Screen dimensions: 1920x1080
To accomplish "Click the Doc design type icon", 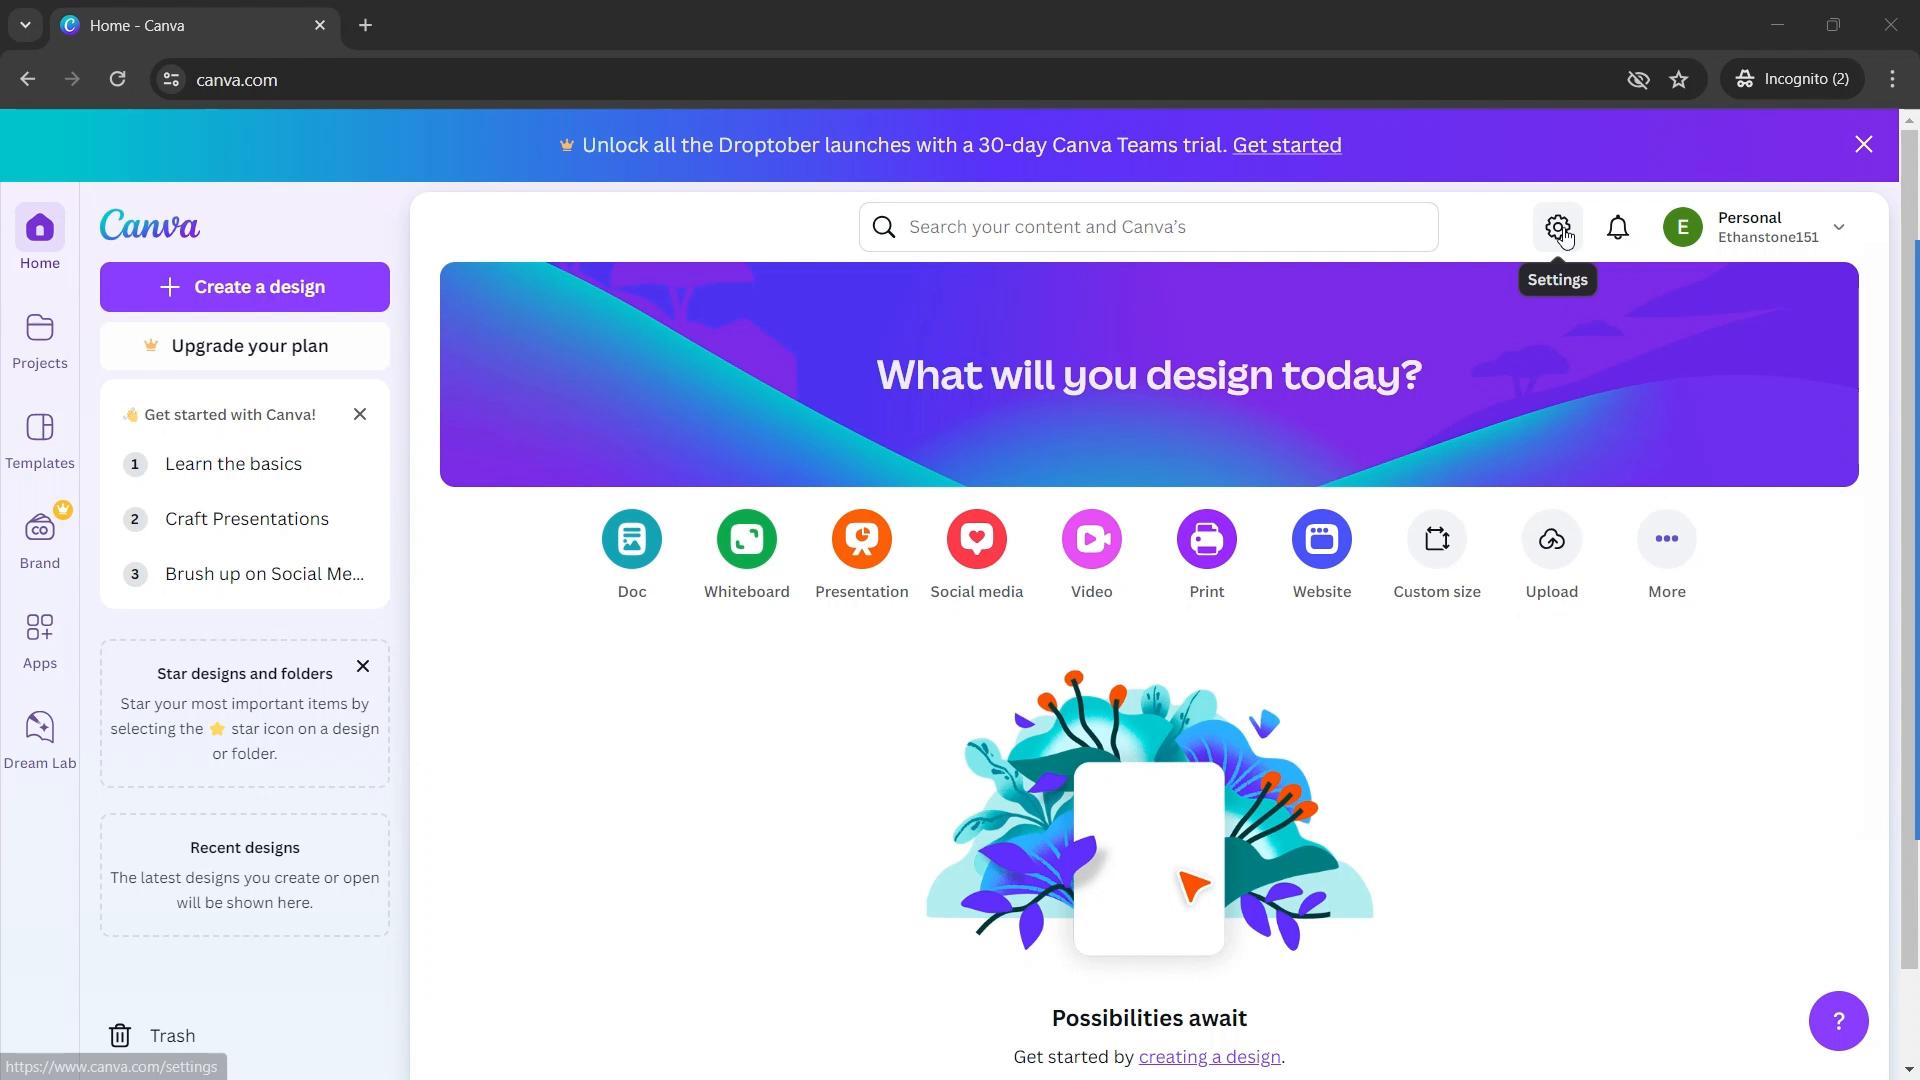I will 633,539.
